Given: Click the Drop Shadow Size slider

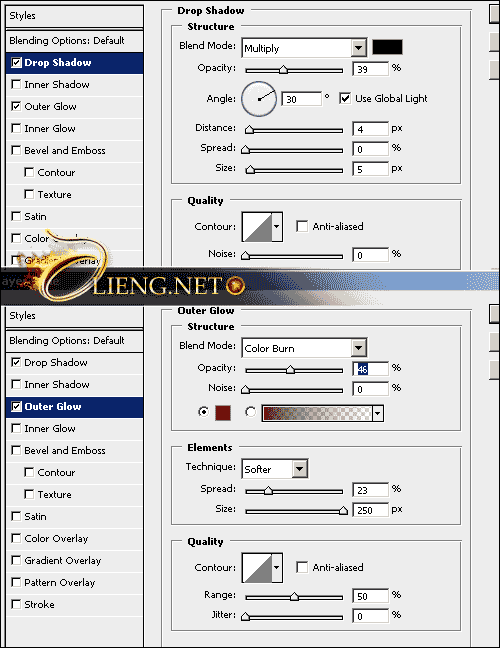Looking at the screenshot, I should (294, 170).
